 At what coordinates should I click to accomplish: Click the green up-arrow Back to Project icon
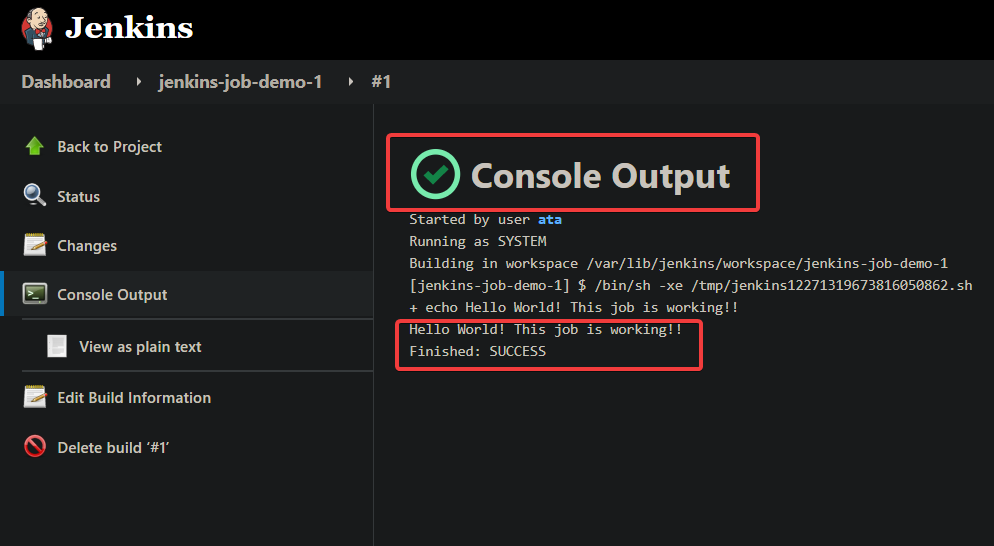[x=35, y=146]
